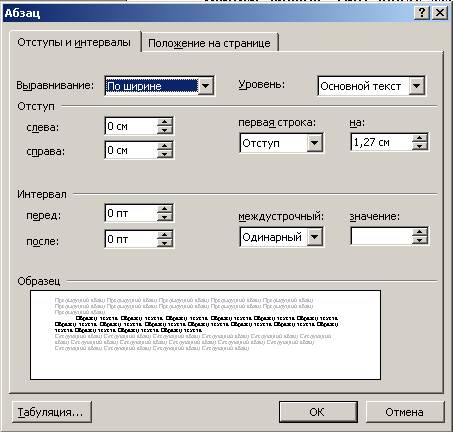This screenshot has height=432, width=453.
Task: Click the первая строка label
Action: point(277,123)
